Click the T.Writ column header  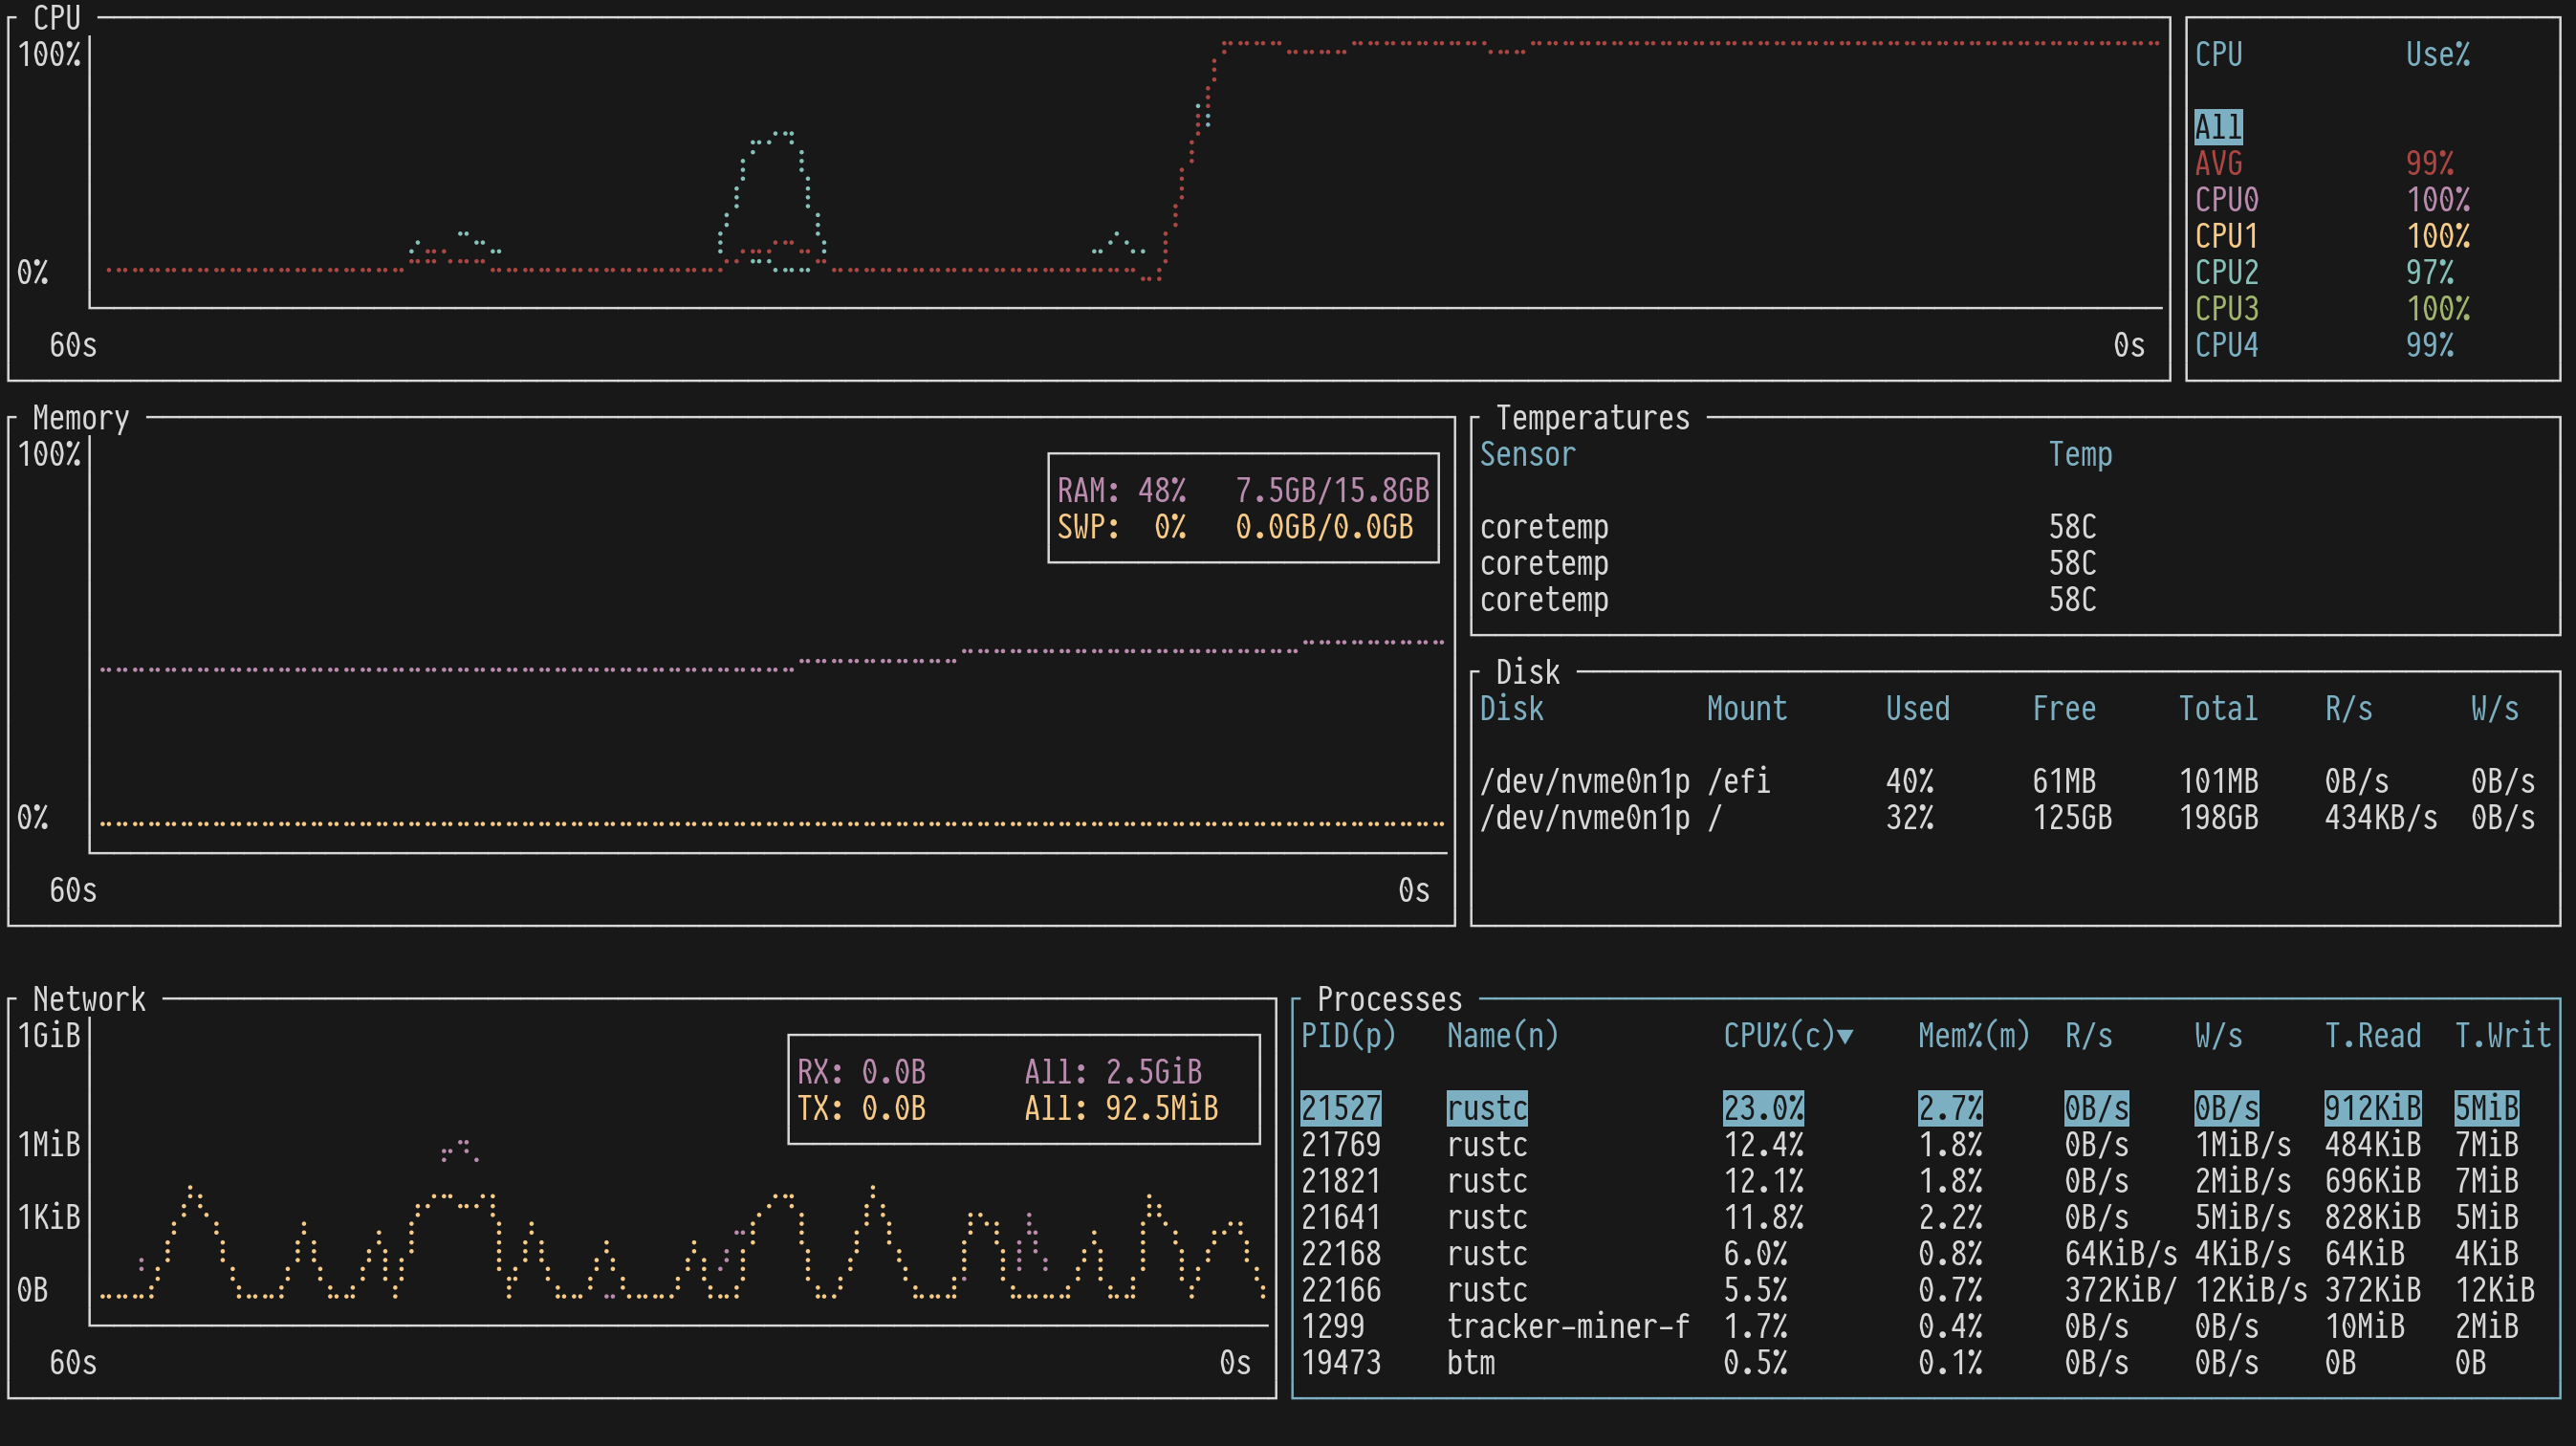[2502, 1035]
